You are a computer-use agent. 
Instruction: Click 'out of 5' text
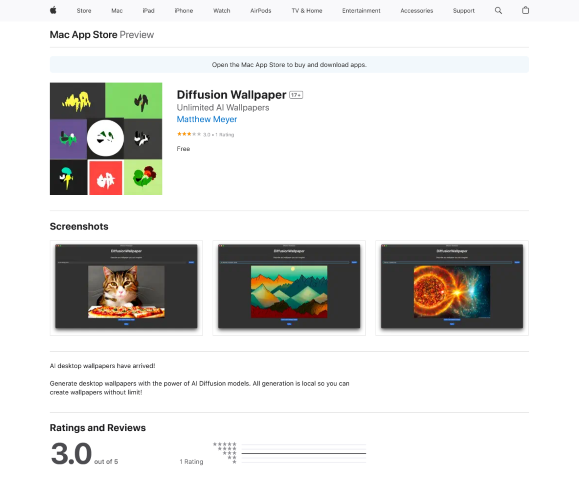point(106,462)
